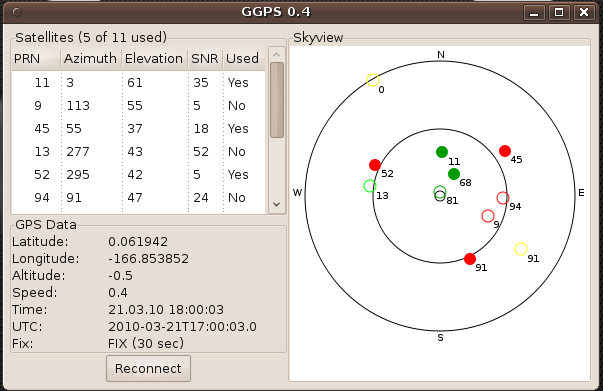Viewport: 603px width, 391px height.
Task: Select the hollow red satellite 94 circle
Action: point(503,198)
